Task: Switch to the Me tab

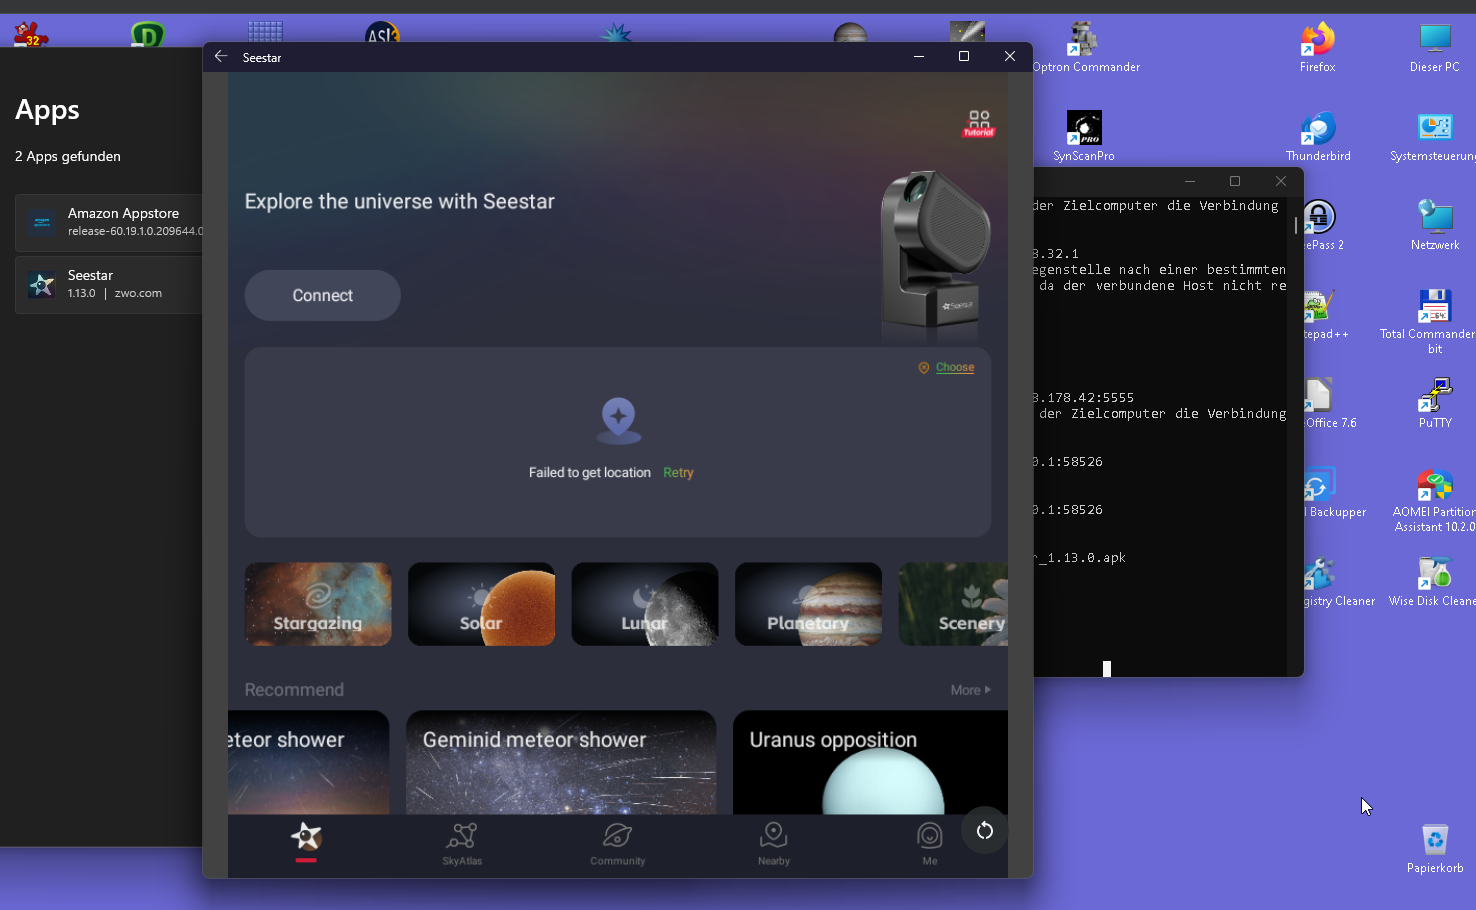Action: coord(930,845)
